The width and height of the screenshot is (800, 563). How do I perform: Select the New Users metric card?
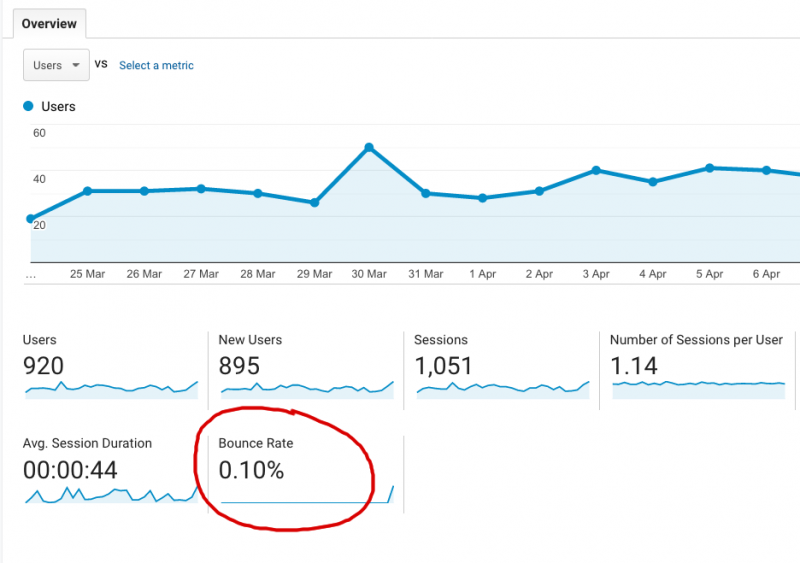[305, 365]
